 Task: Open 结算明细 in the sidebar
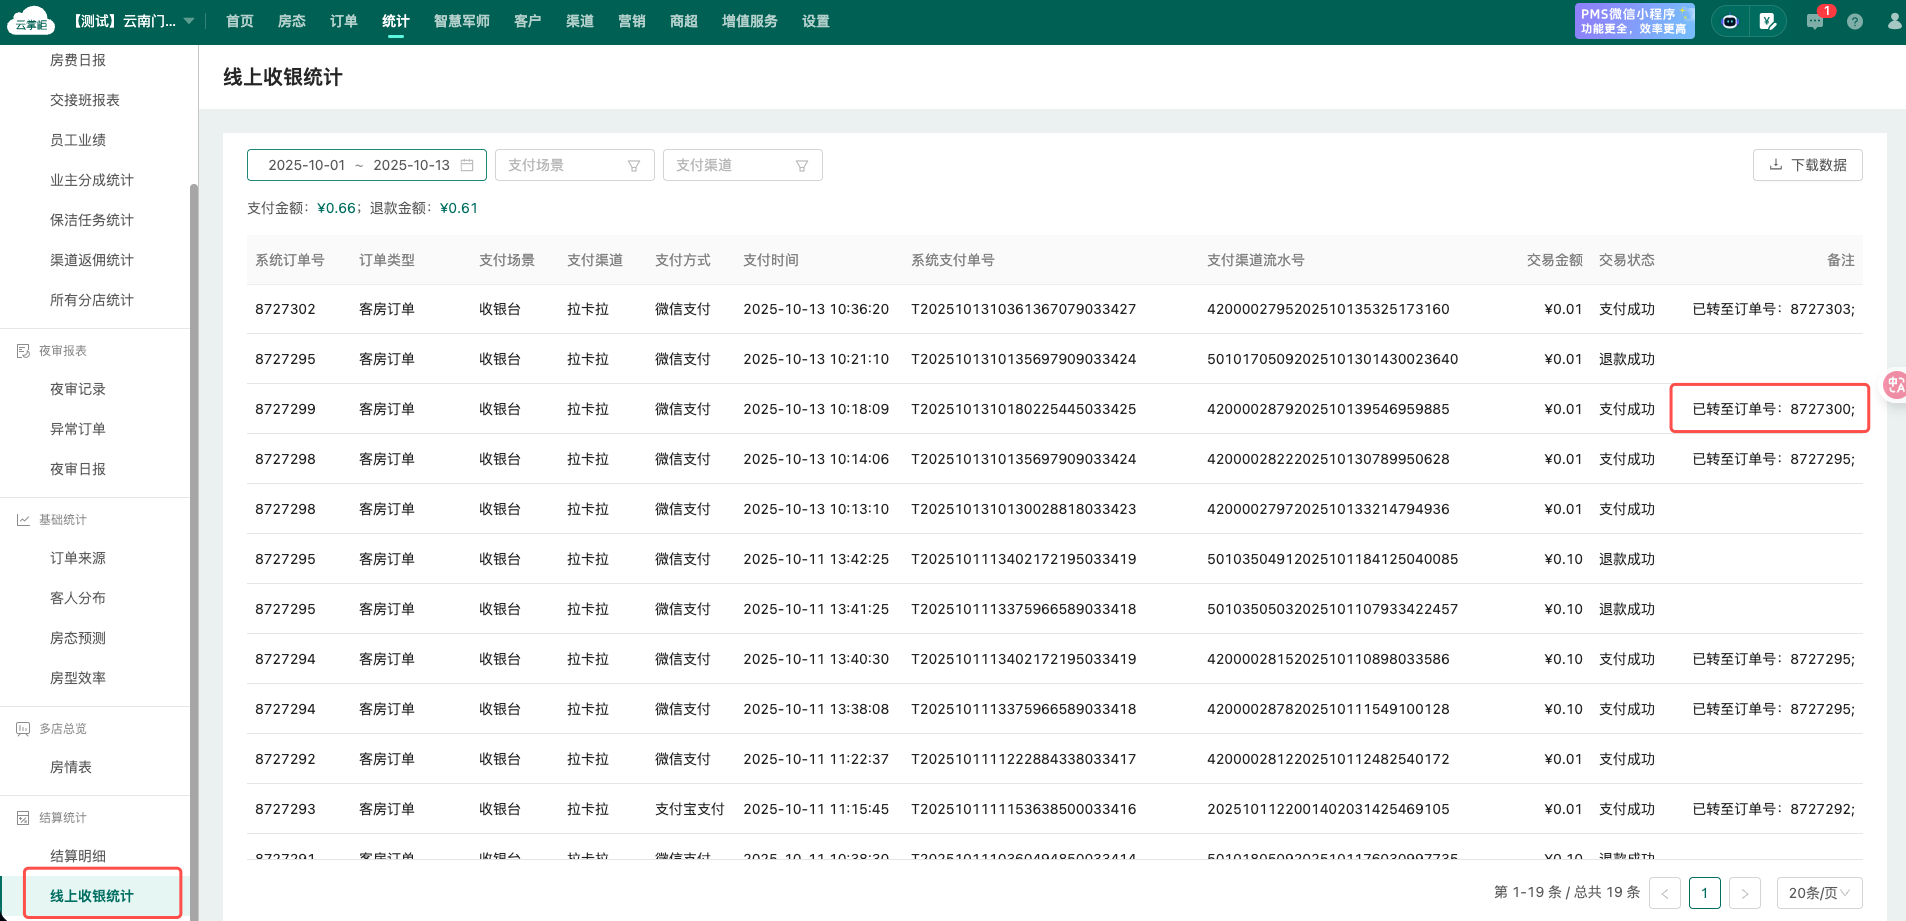[x=78, y=856]
